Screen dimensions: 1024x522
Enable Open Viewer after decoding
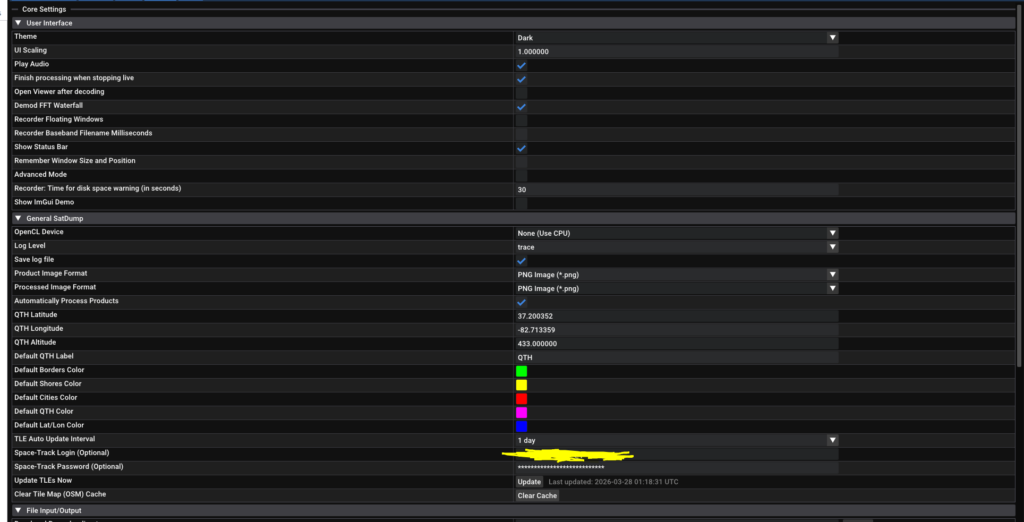pyautogui.click(x=521, y=92)
